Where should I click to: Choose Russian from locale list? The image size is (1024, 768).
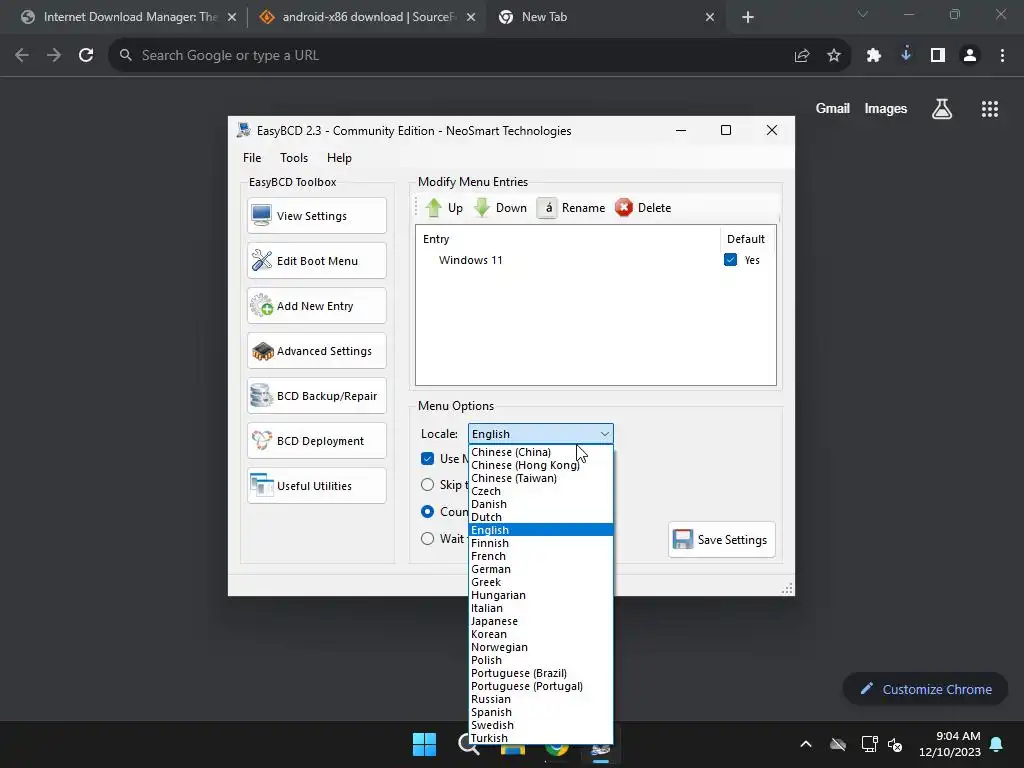[x=541, y=699]
